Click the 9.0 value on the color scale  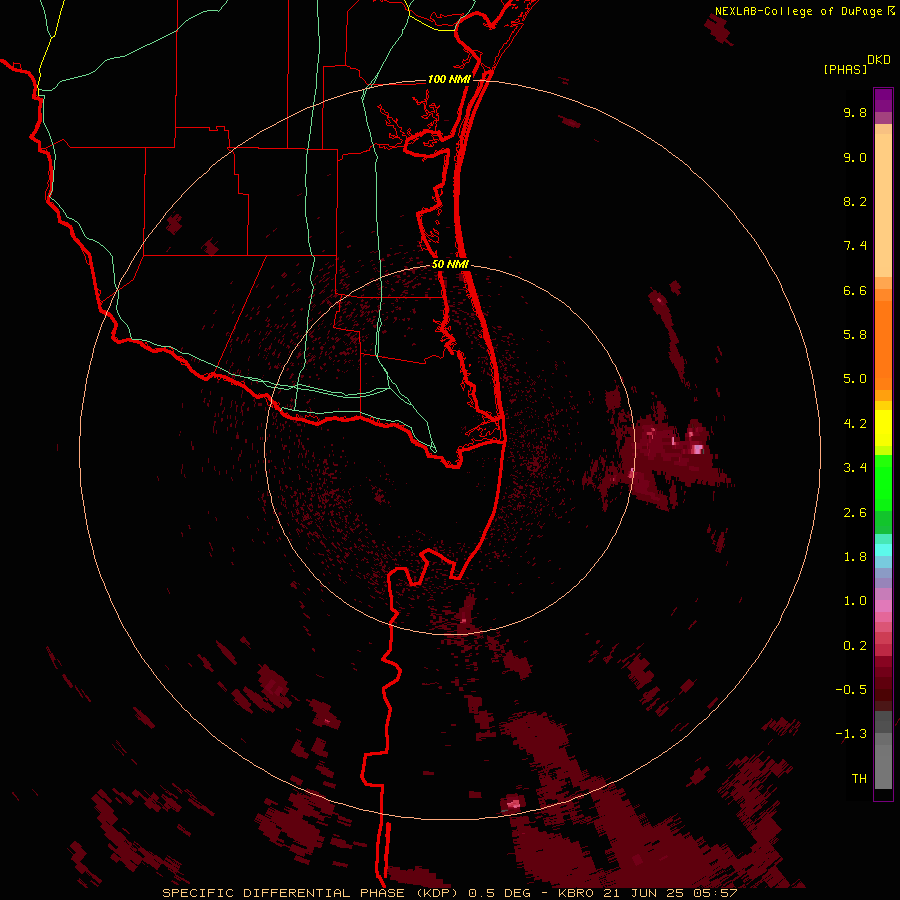855,157
